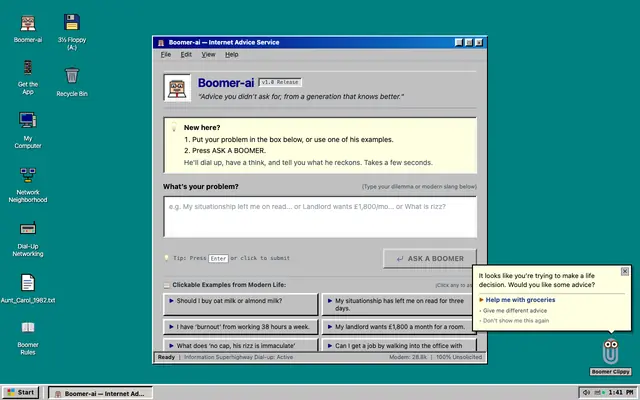Click the Clickable Examples from Modern Life heading
The image size is (640, 400).
(x=229, y=285)
